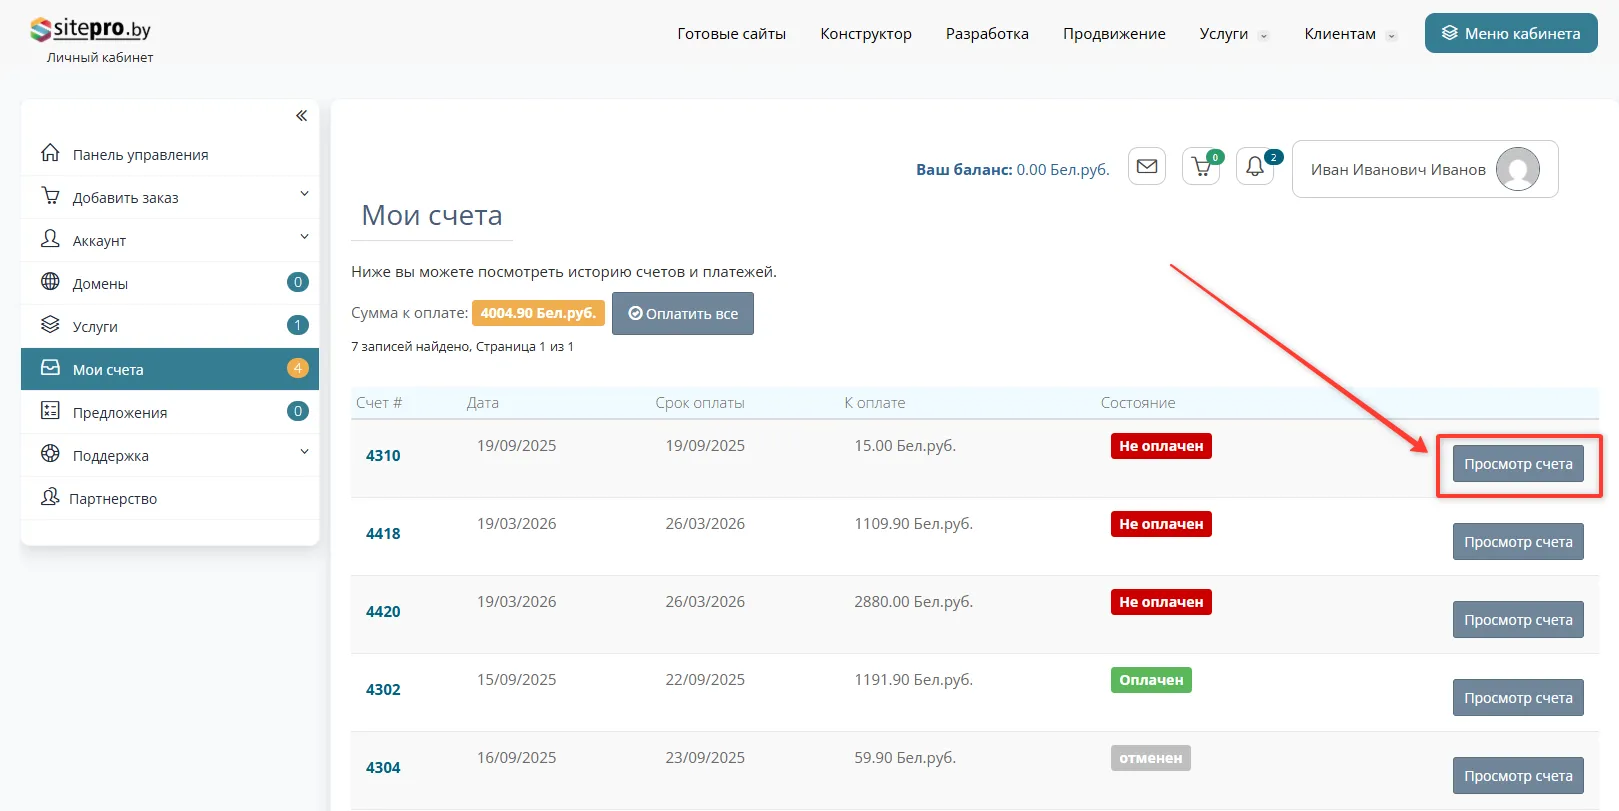The height and width of the screenshot is (811, 1619).
Task: Click the notifications bell icon
Action: pyautogui.click(x=1255, y=167)
